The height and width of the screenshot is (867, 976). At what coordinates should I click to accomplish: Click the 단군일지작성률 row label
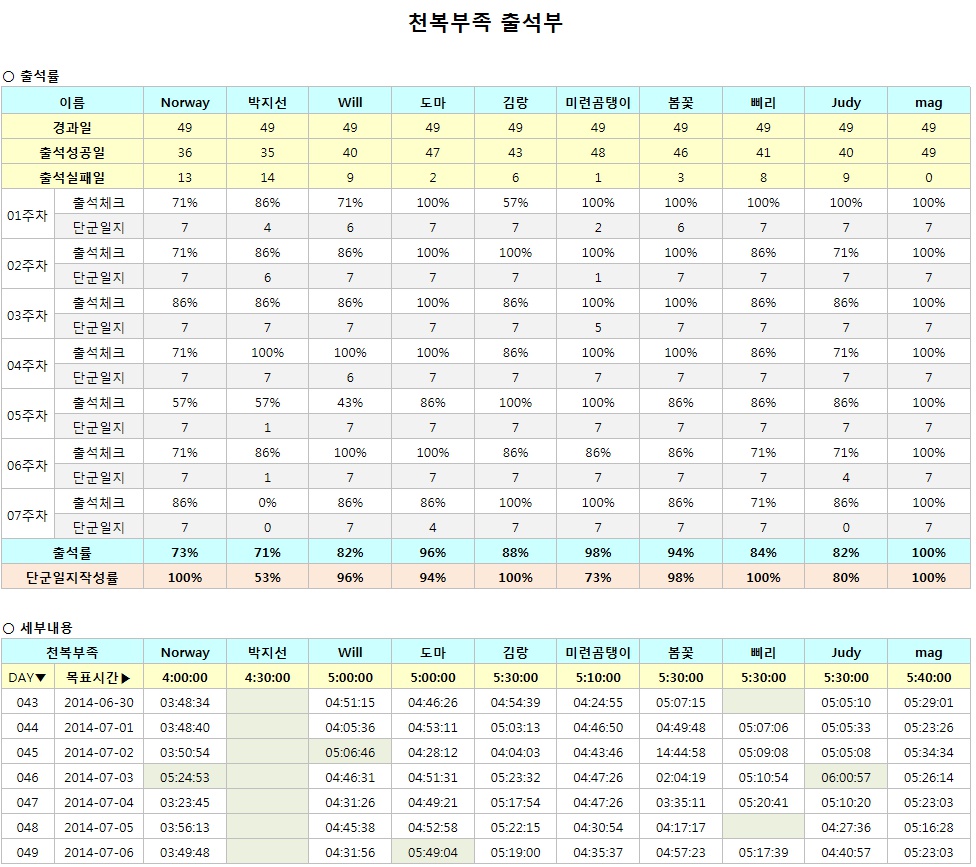tap(72, 577)
